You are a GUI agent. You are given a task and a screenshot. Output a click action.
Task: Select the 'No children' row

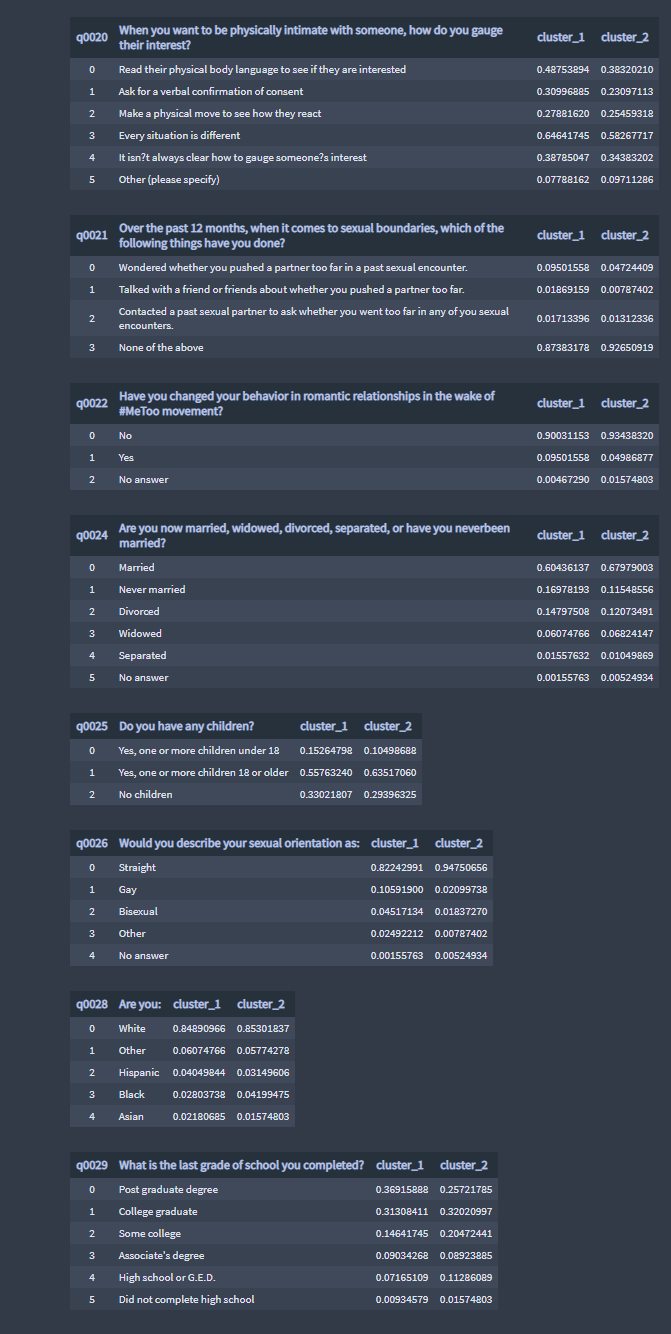[x=246, y=795]
